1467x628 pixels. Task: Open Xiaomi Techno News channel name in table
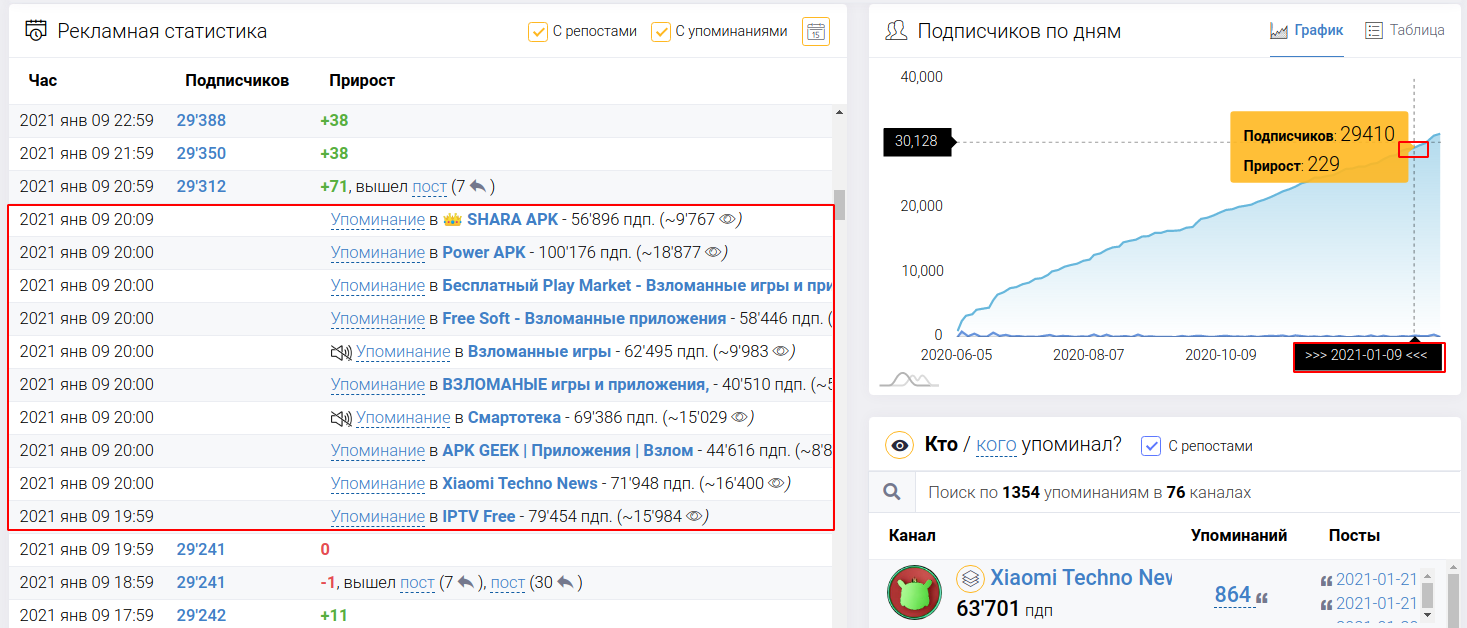[x=1081, y=578]
